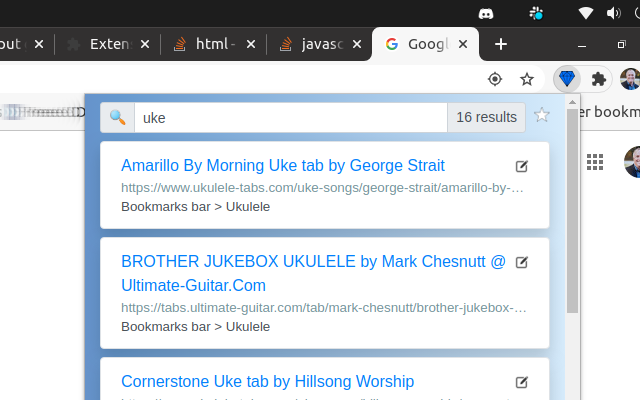Image resolution: width=640 pixels, height=400 pixels.
Task: Close the javascript Stack Overflow tab
Action: (357, 44)
